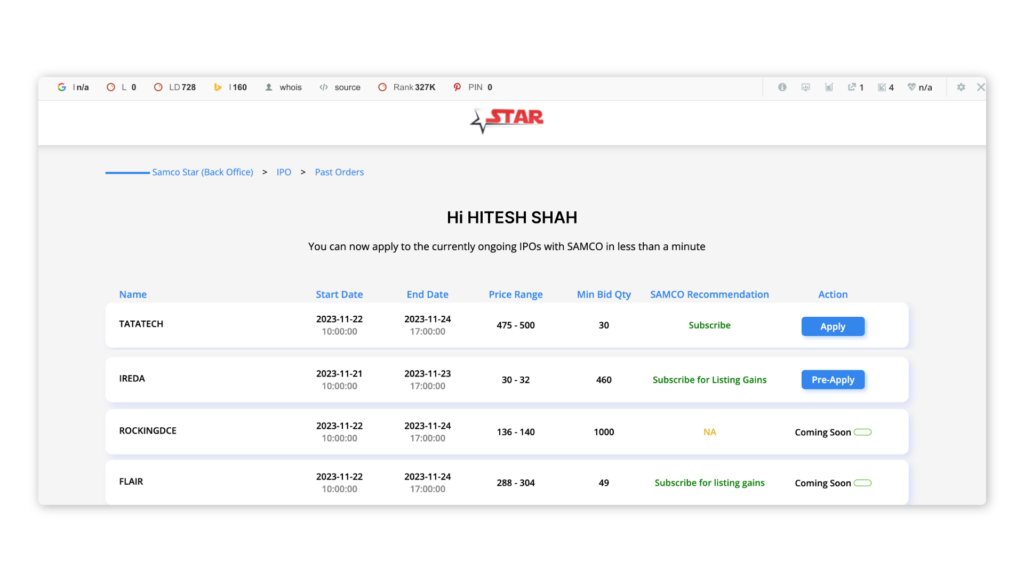Click the Bing index icon showing 160
Viewport: 1024px width, 576px height.
(218, 87)
